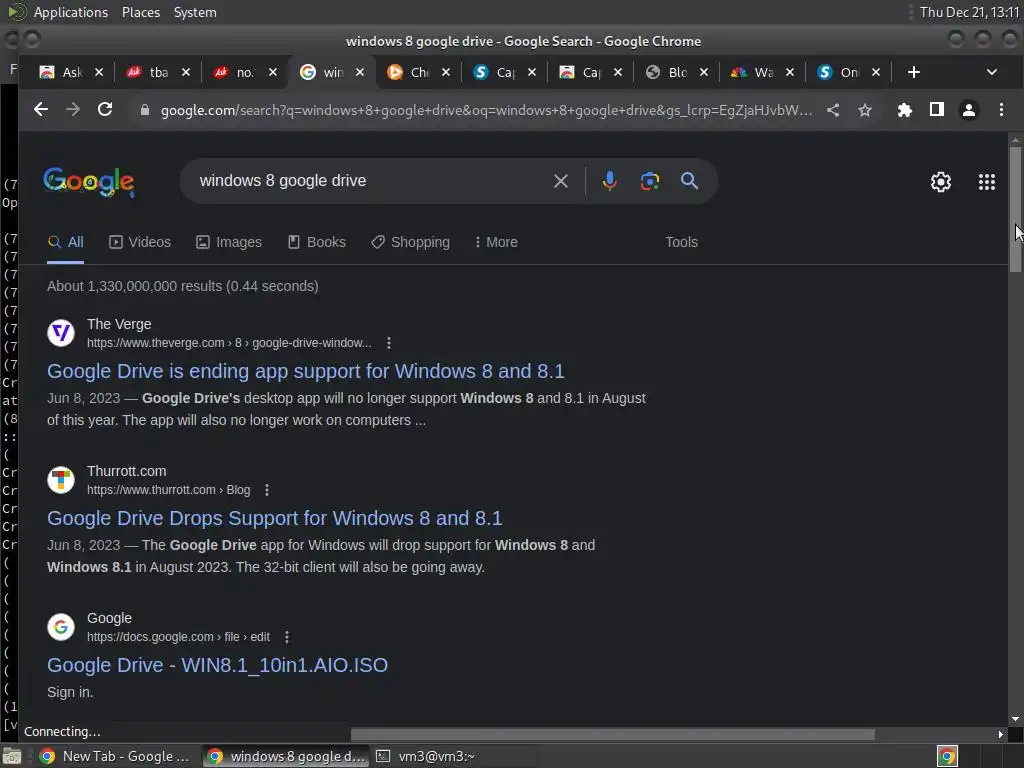Close the 'tba' browser tab
This screenshot has height=768, width=1024.
[x=185, y=72]
